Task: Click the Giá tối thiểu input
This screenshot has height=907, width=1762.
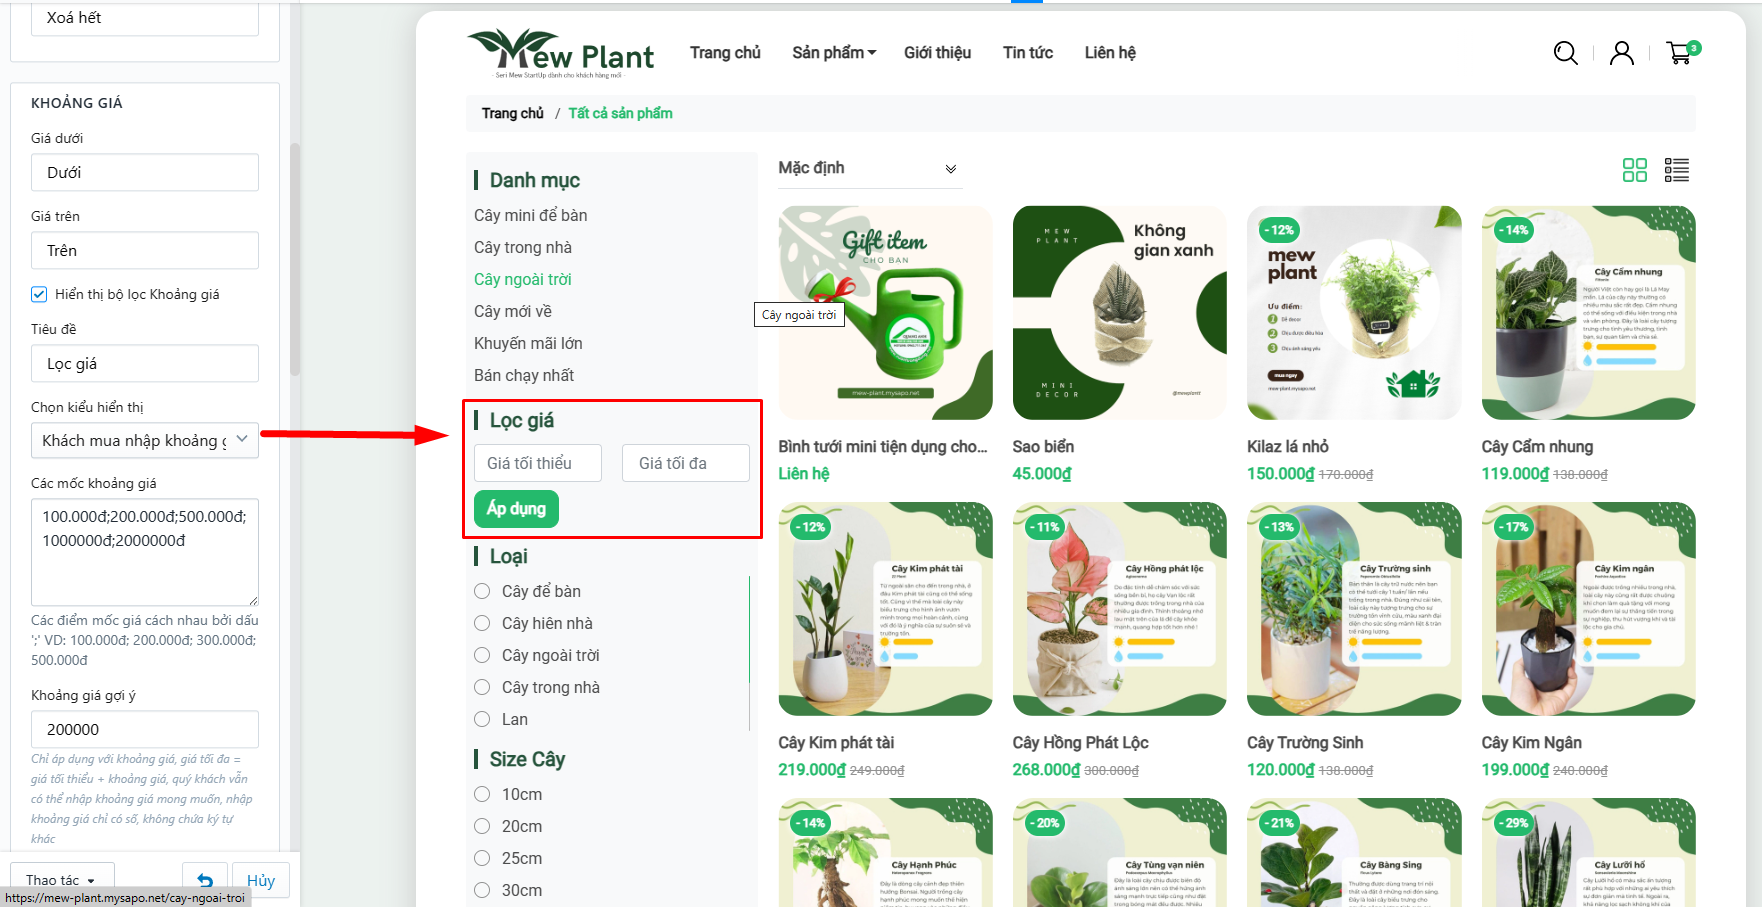Action: coord(538,463)
